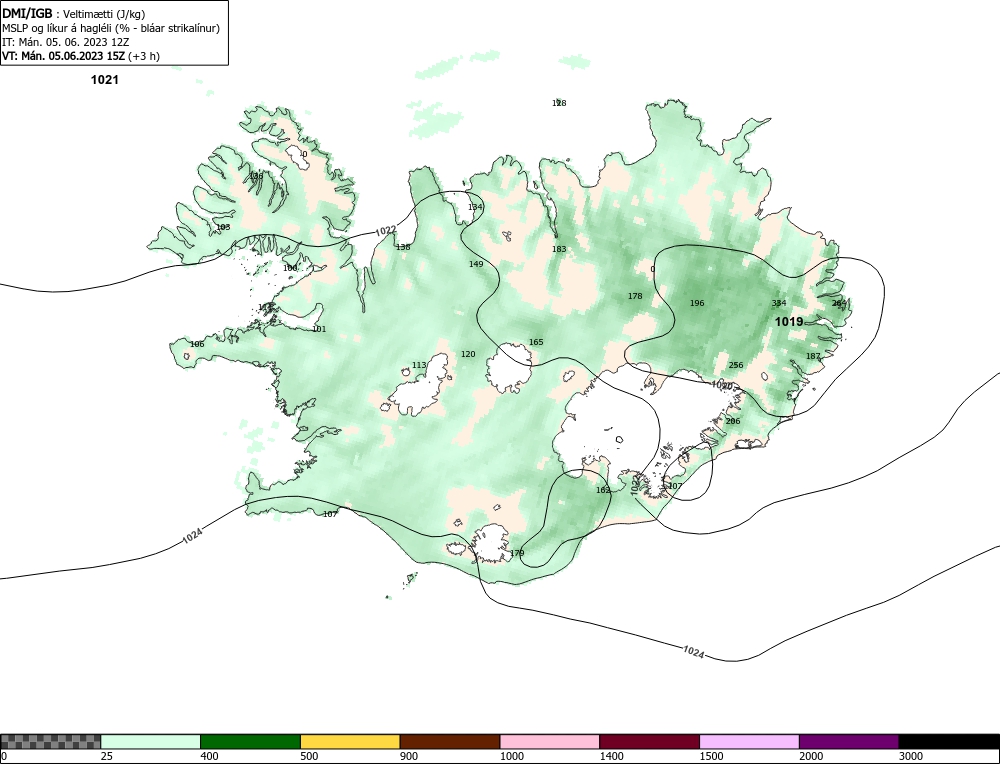The height and width of the screenshot is (764, 1000).
Task: Click the black colorbar segment above 3000
Action: tap(949, 741)
